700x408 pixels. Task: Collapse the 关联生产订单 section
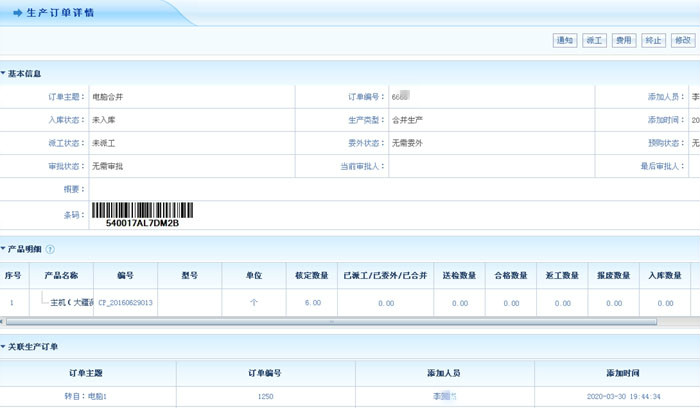click(4, 346)
